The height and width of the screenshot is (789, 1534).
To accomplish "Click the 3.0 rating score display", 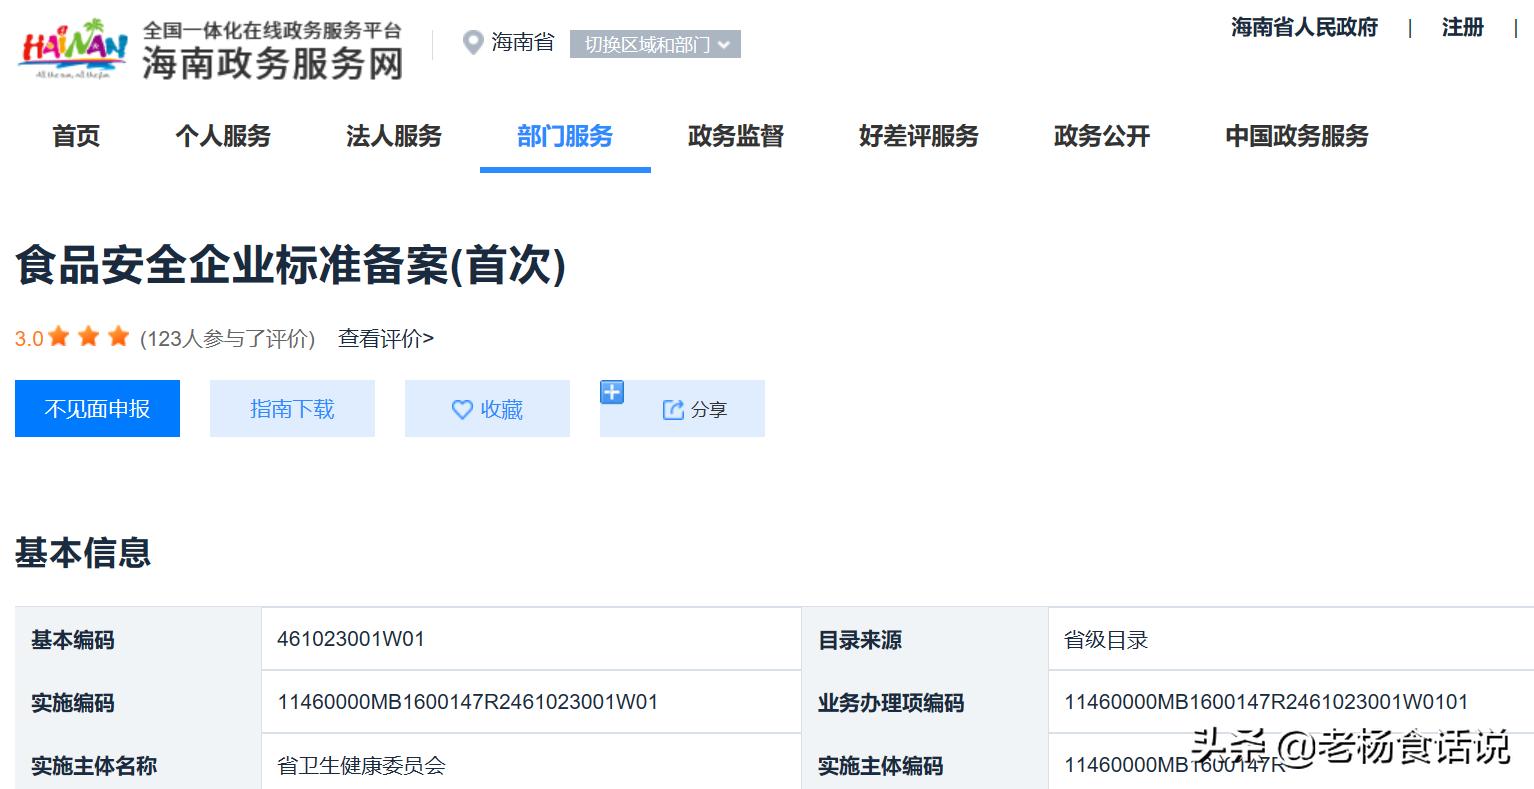I will click(28, 338).
